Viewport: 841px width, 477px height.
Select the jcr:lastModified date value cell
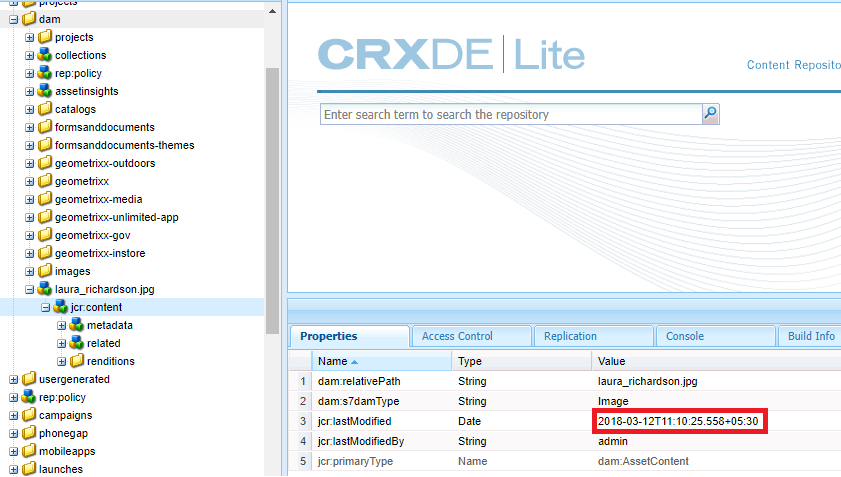678,421
